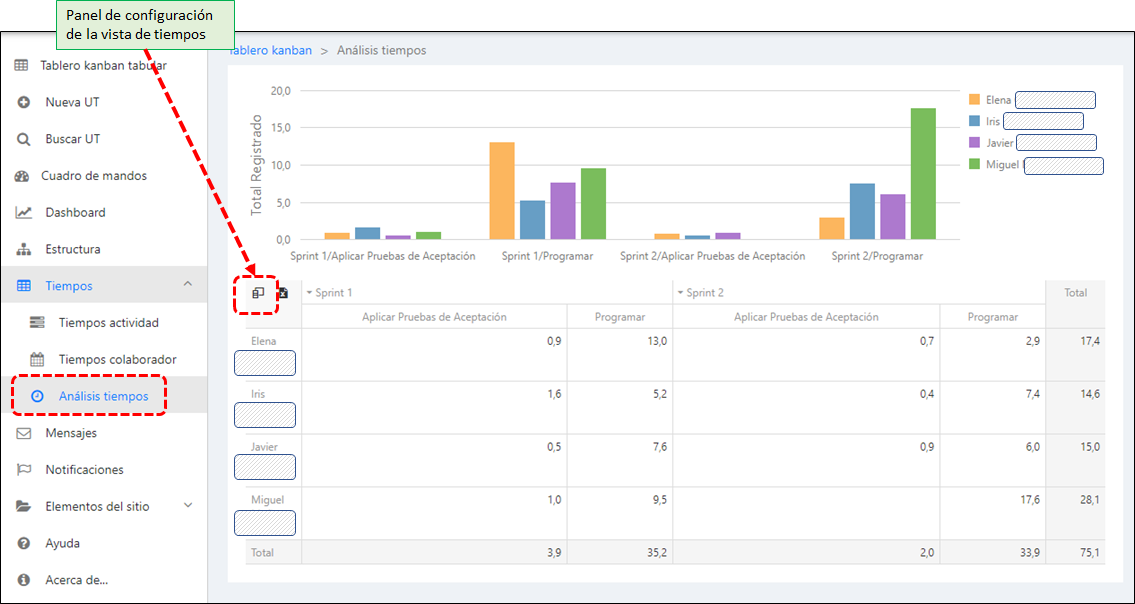Click the Estructura hierarchy icon
The image size is (1135, 604).
24,249
